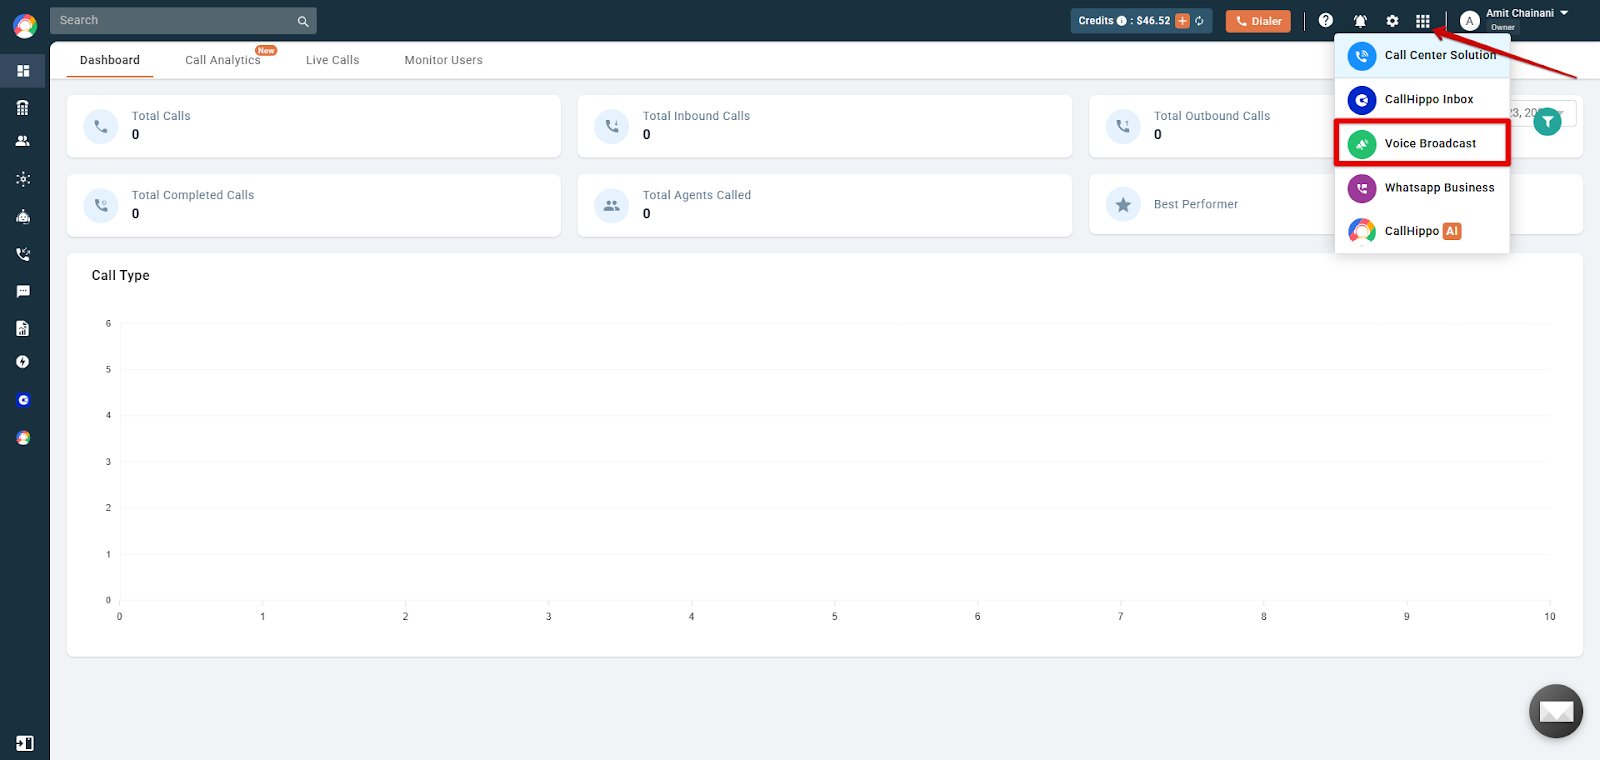Viewport: 1600px width, 760px height.
Task: Open the messages chat bubble icon in sidebar
Action: point(23,291)
